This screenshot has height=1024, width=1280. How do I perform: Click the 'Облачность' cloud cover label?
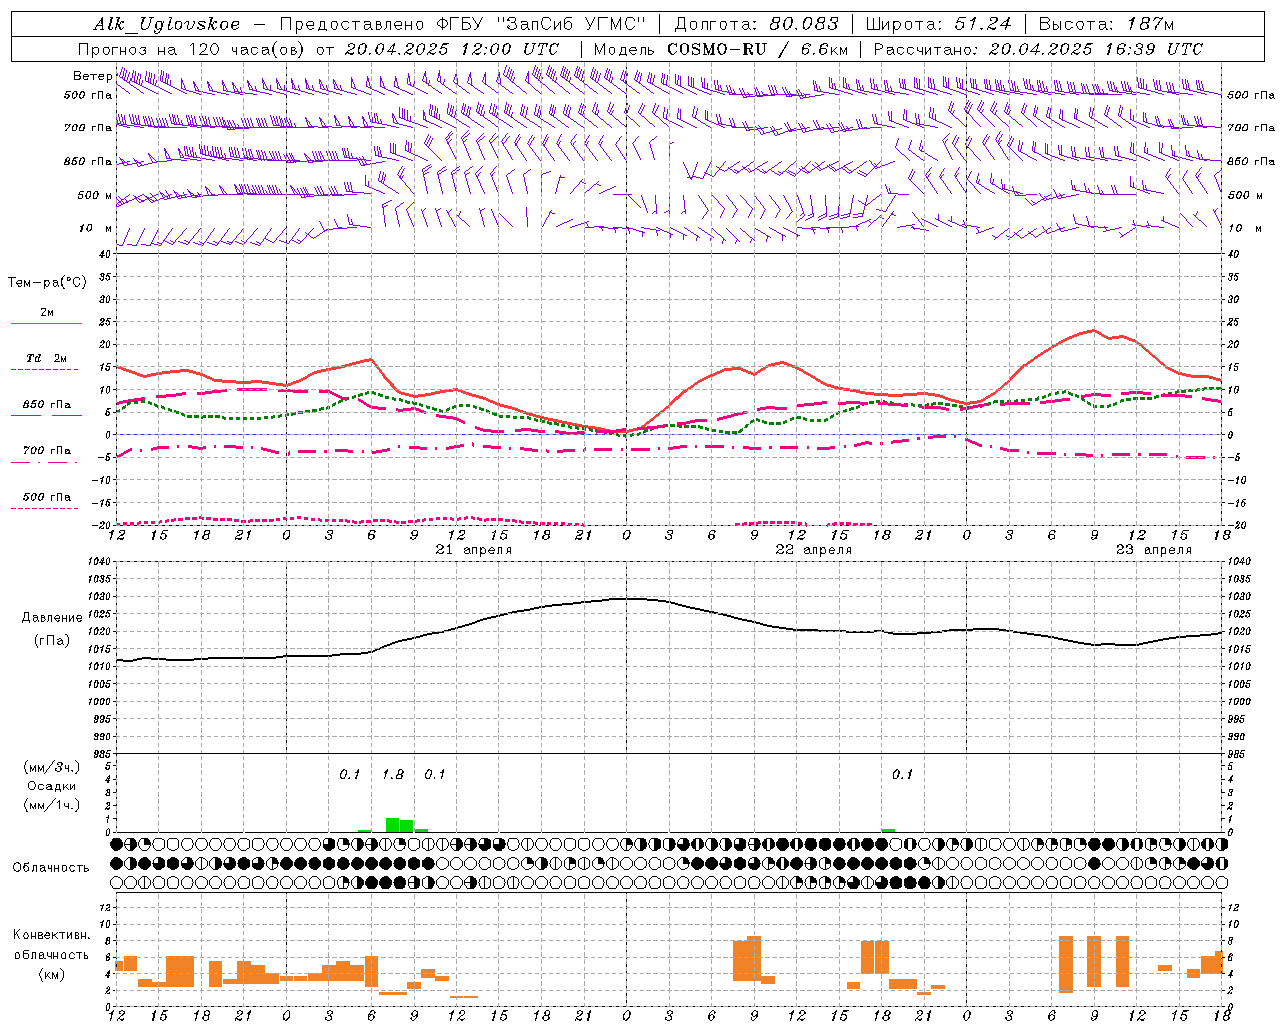51,868
